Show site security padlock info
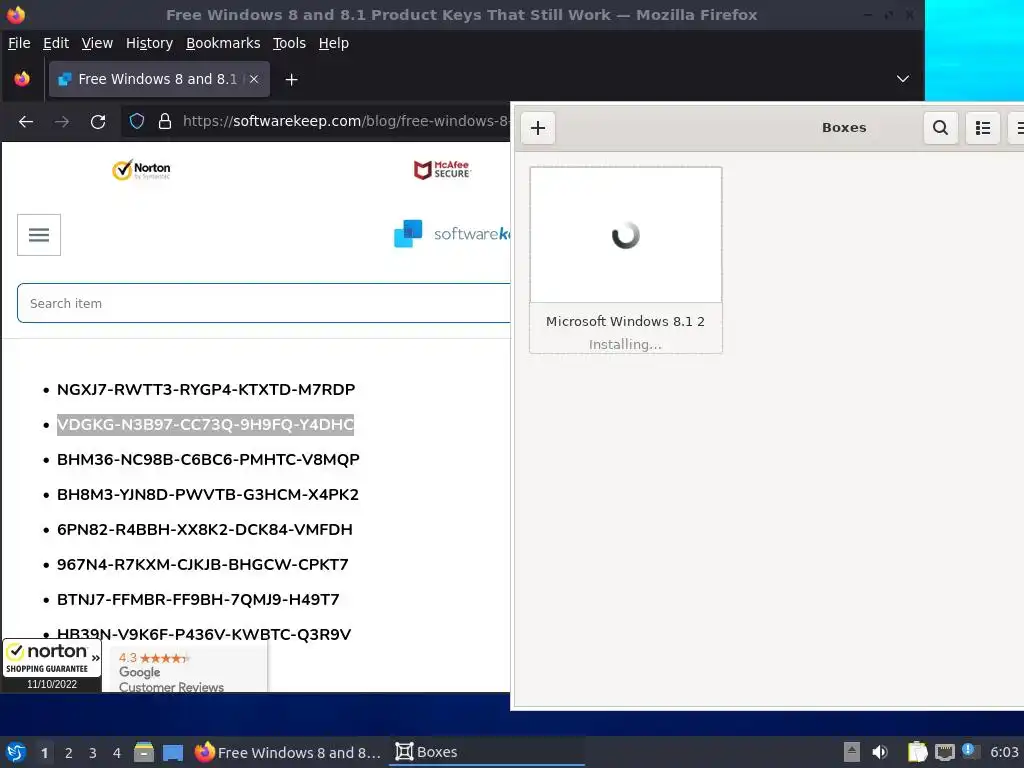This screenshot has height=768, width=1024. pos(165,121)
